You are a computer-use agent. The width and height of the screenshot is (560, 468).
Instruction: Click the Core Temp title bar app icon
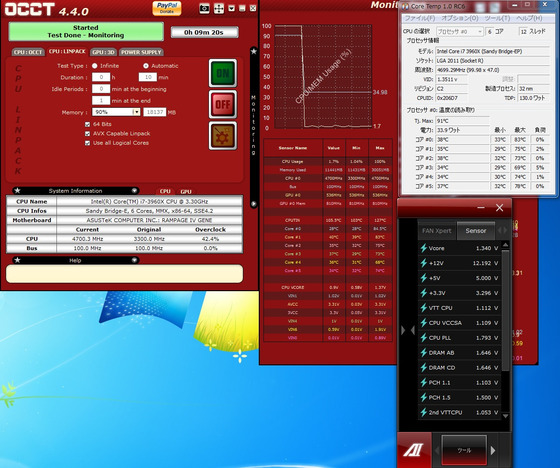(405, 6)
